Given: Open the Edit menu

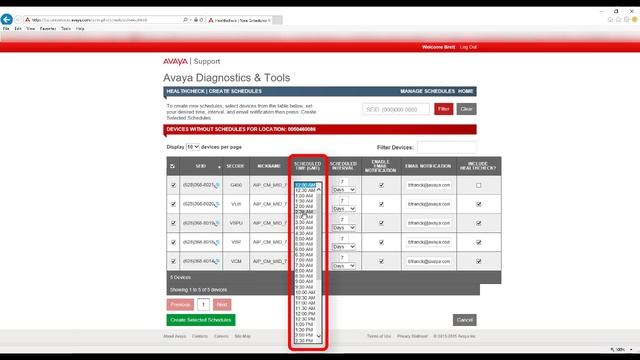Looking at the screenshot, I should 18,29.
